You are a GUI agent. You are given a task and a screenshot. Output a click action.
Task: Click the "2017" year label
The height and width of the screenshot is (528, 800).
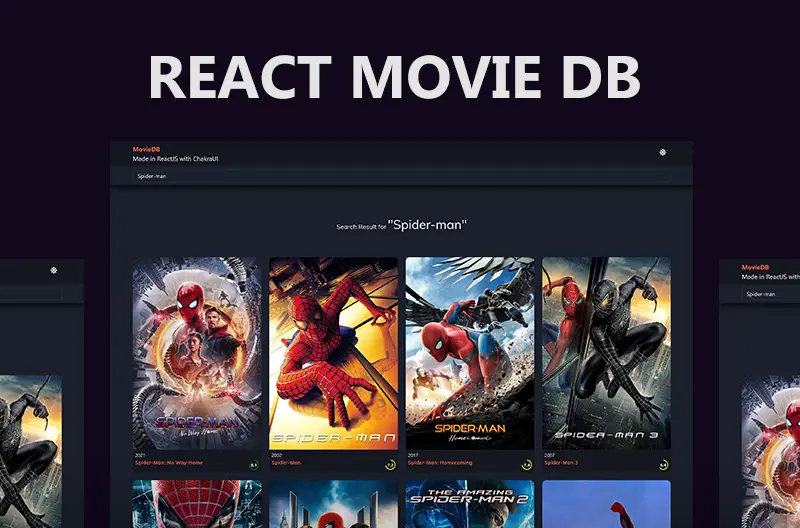coord(413,455)
